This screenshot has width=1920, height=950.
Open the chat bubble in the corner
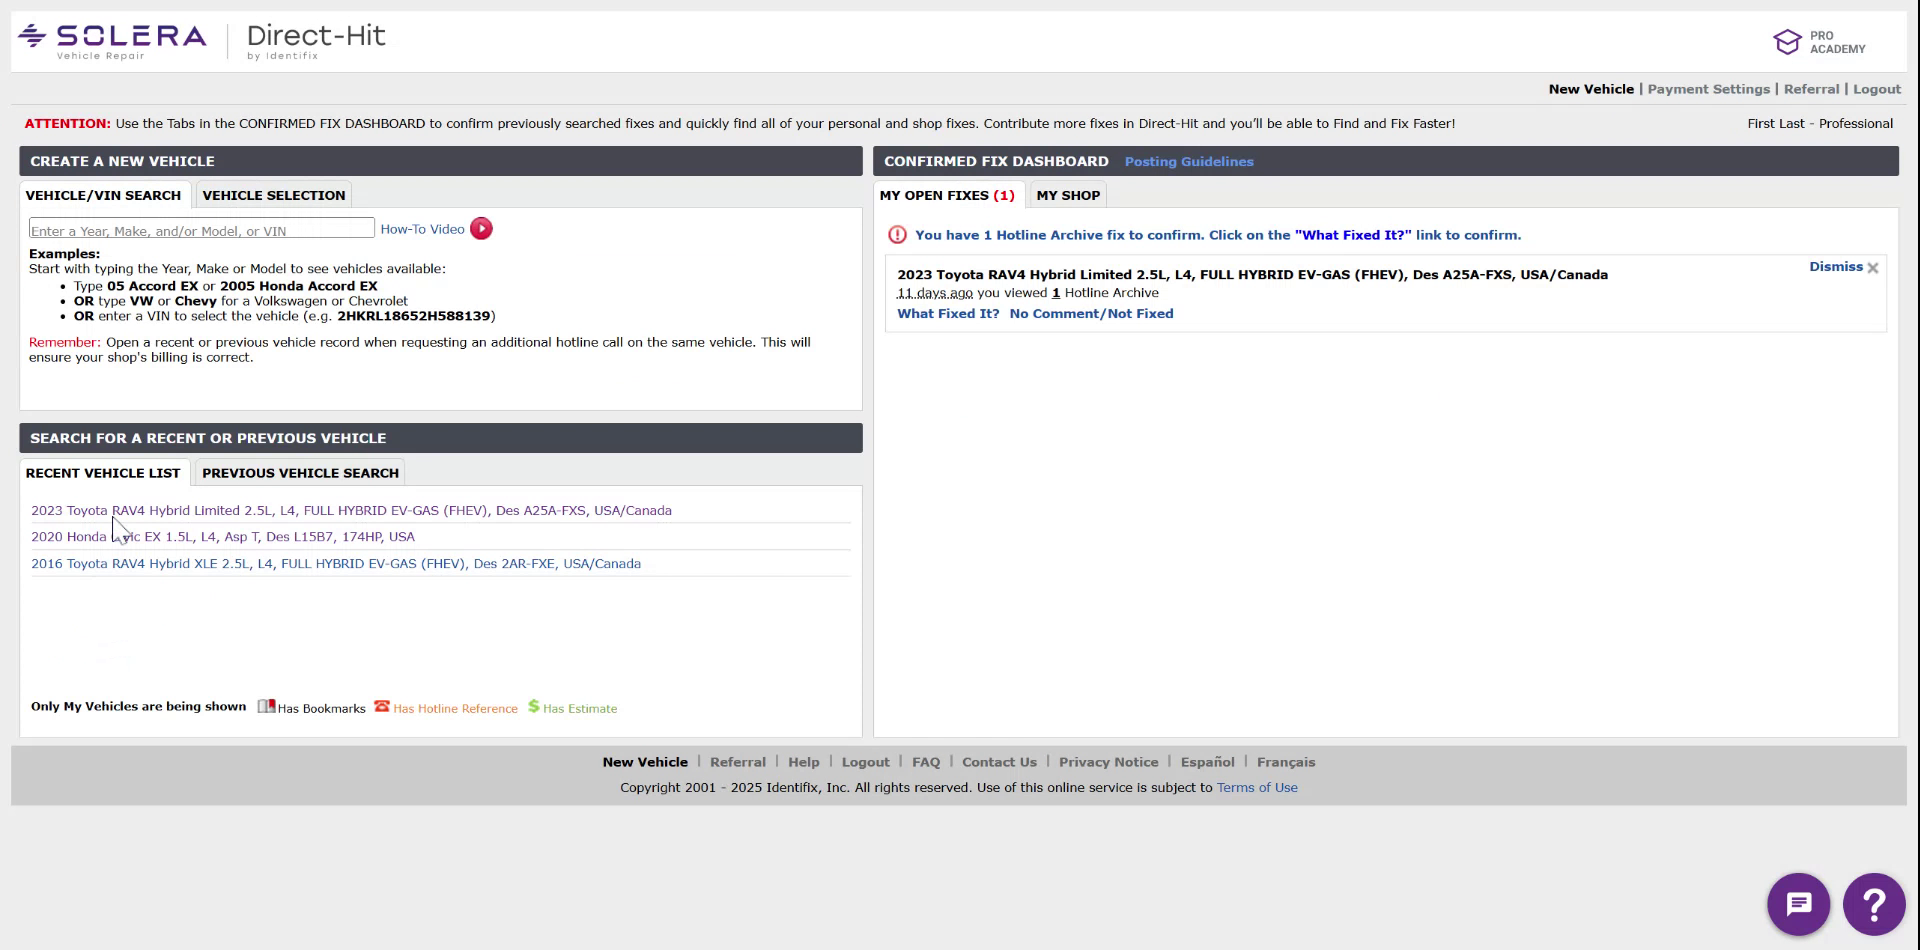tap(1798, 903)
